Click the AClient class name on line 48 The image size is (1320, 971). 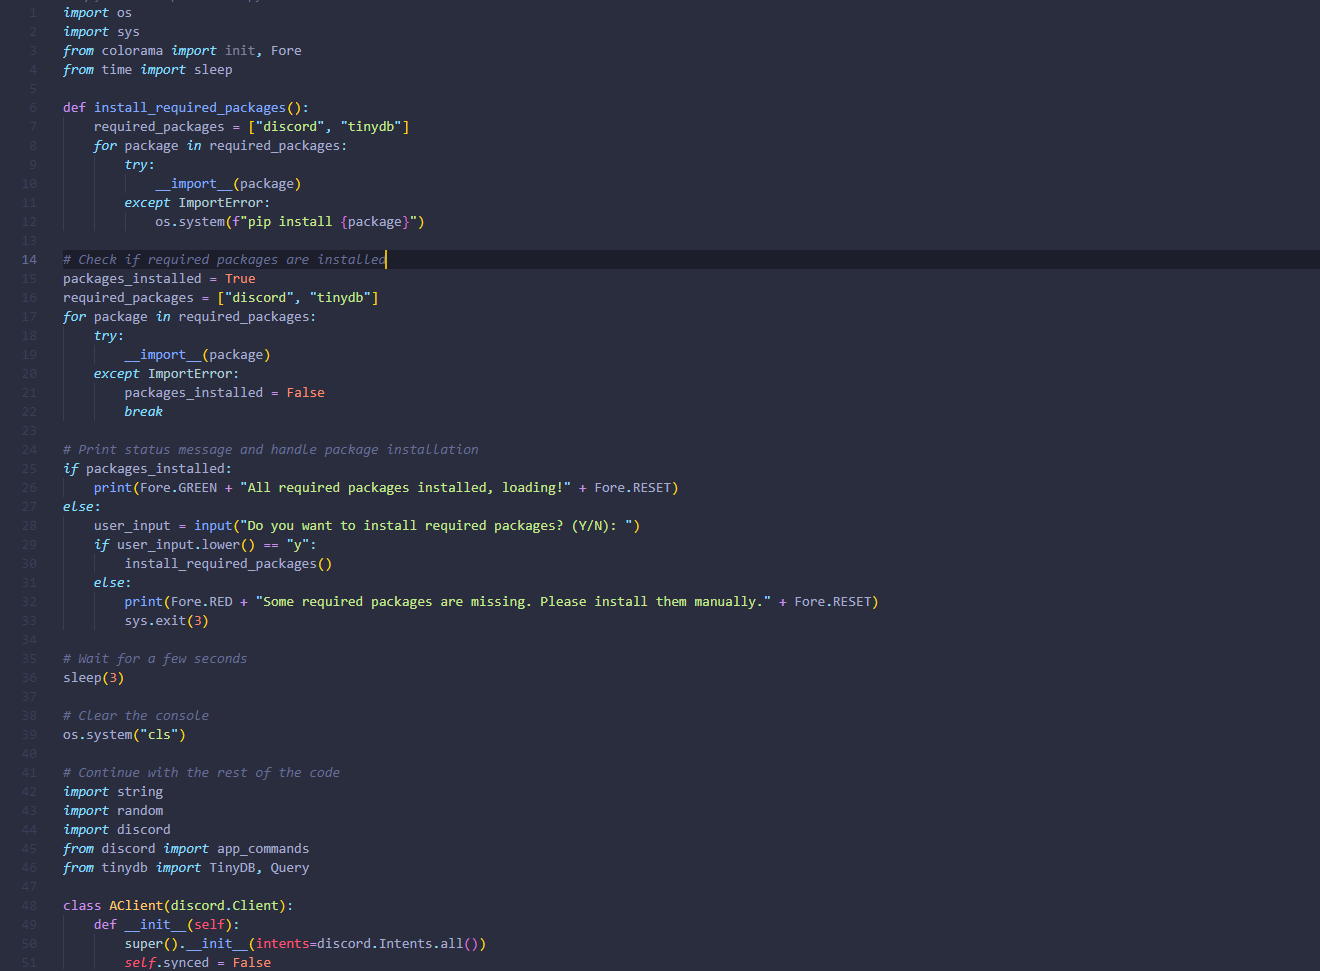[x=135, y=905]
